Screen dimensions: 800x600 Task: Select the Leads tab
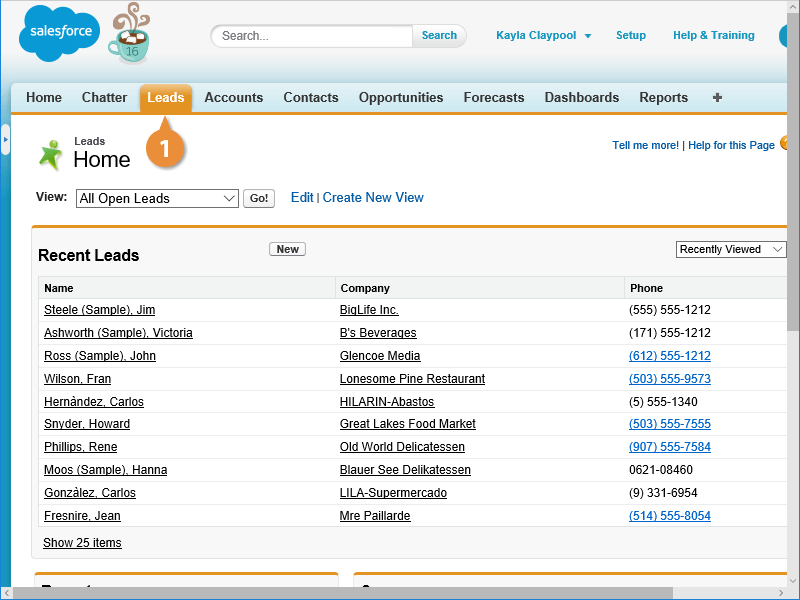166,97
